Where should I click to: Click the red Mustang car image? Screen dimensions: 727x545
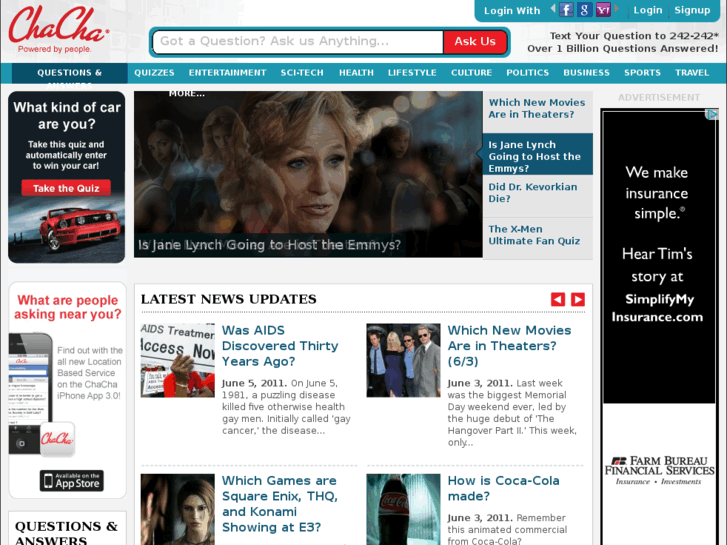point(79,228)
